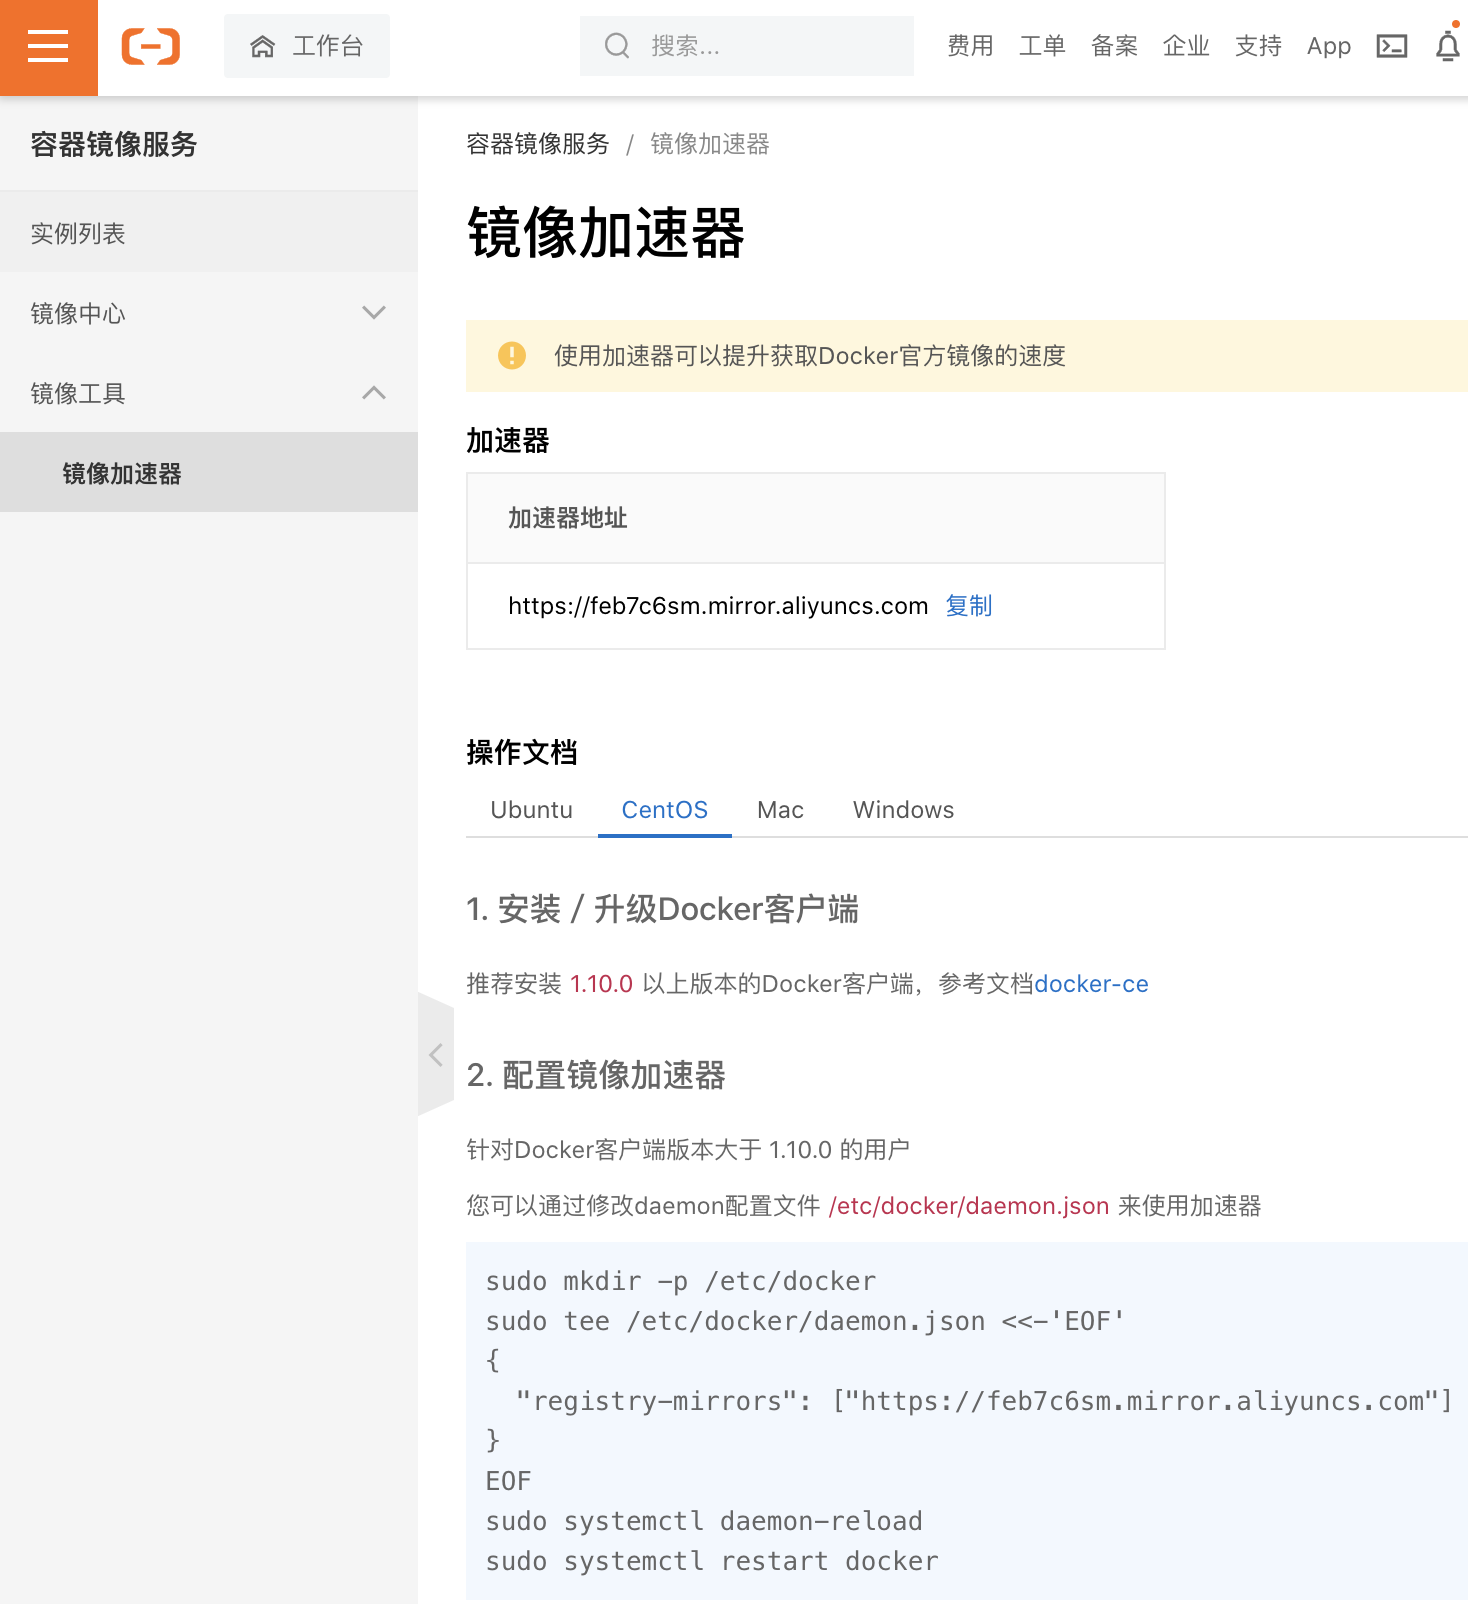
Task: Select the CentOS tab
Action: click(x=665, y=810)
